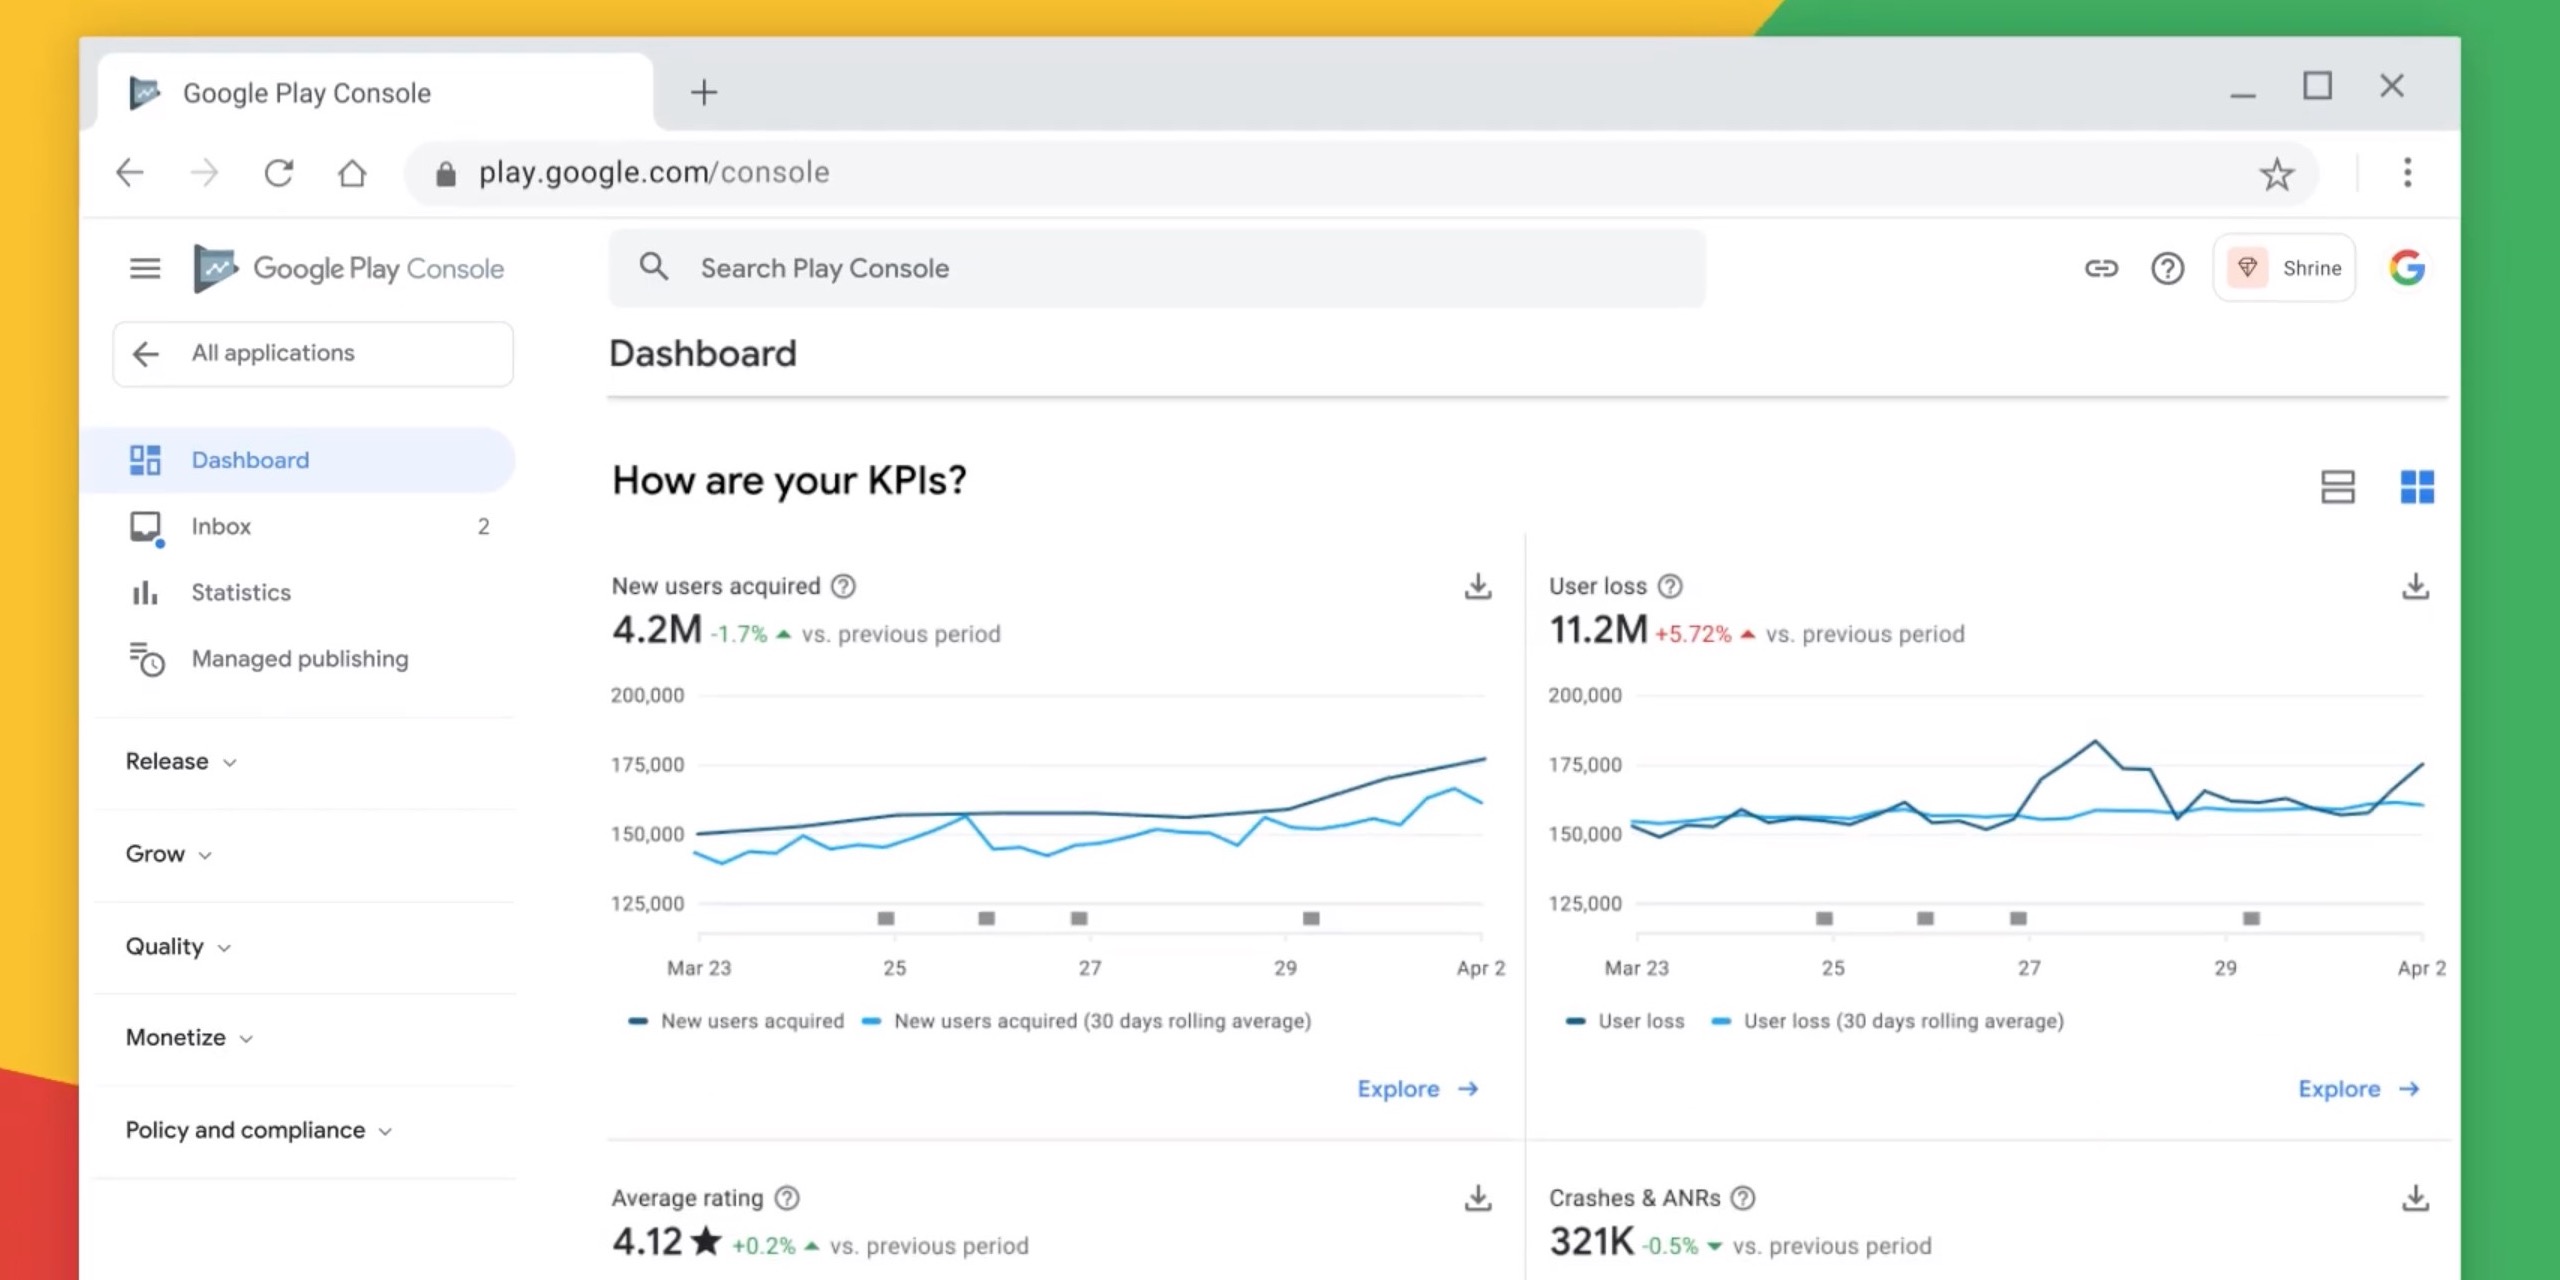Image resolution: width=2560 pixels, height=1280 pixels.
Task: Click the Managed publishing sidebar icon
Action: click(147, 656)
